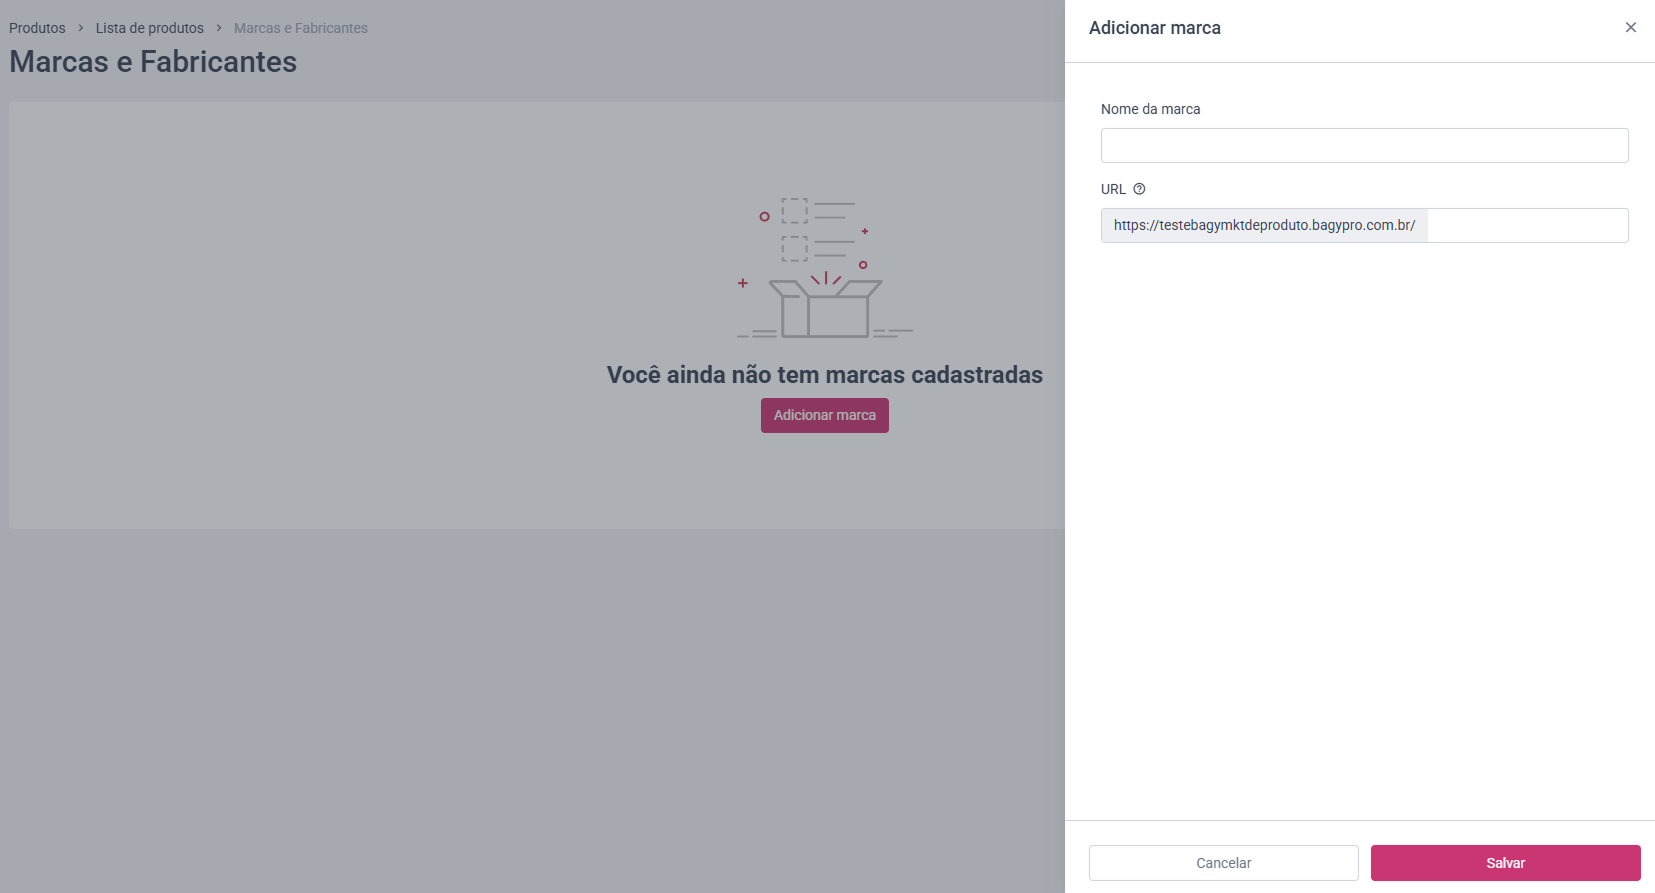Click the chevron after Produtos breadcrumb
This screenshot has width=1655, height=893.
[81, 28]
